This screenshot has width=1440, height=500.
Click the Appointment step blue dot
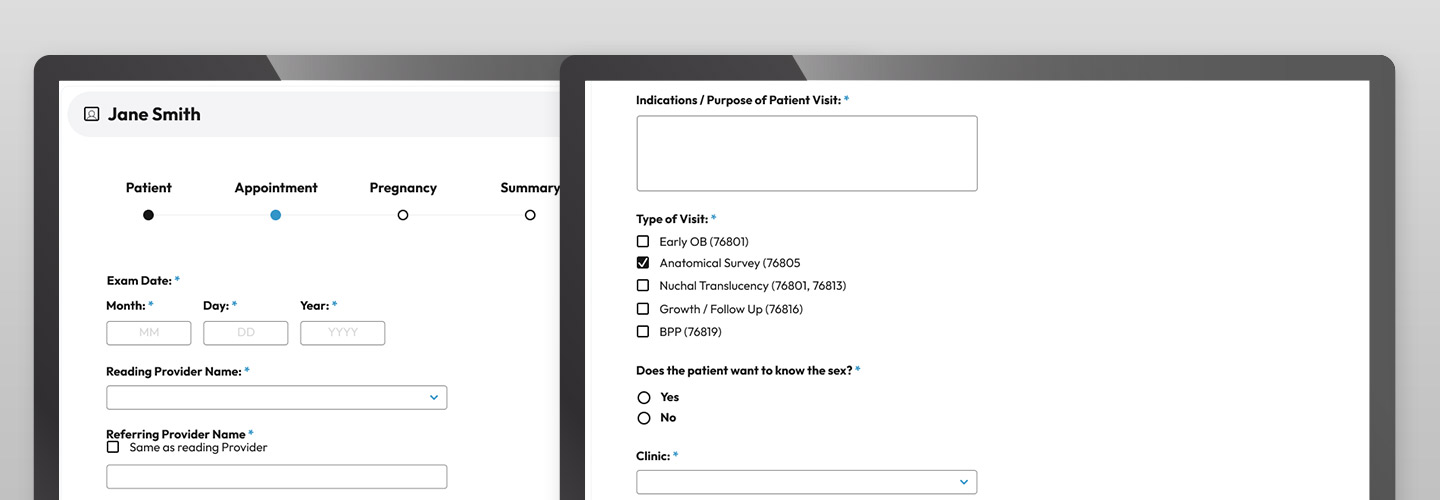point(275,215)
